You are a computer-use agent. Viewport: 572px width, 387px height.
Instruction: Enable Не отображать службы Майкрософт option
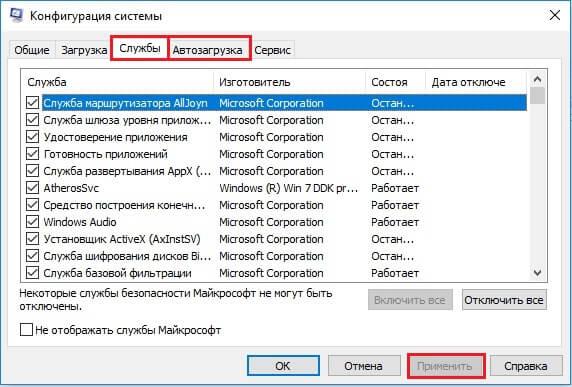point(26,330)
